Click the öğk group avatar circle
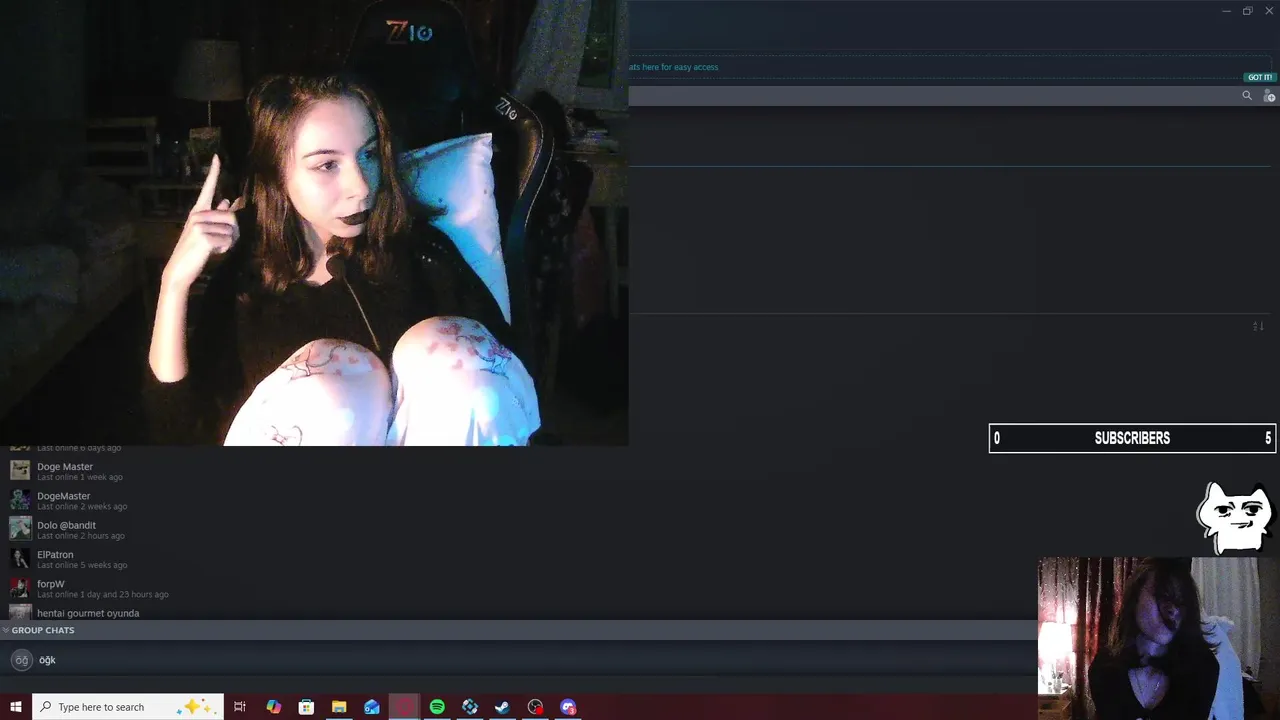The width and height of the screenshot is (1280, 720). pos(22,660)
